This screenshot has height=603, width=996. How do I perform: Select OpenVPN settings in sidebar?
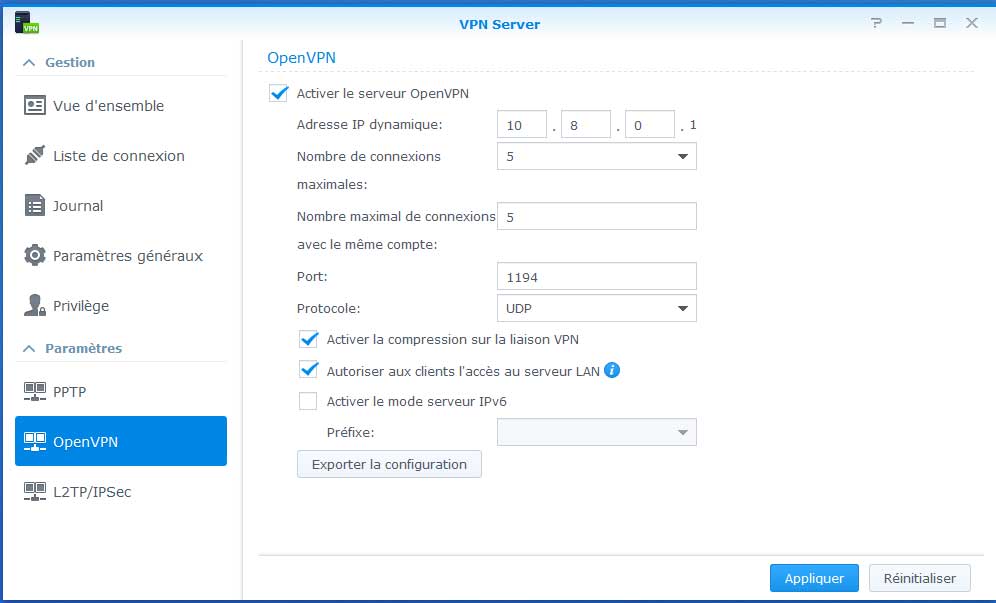(121, 441)
